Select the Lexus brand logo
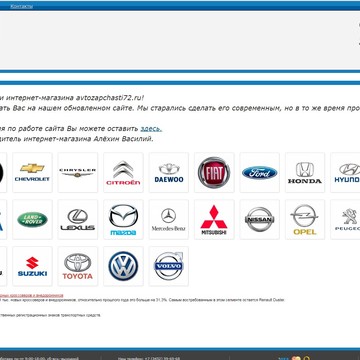 [x=78, y=219]
